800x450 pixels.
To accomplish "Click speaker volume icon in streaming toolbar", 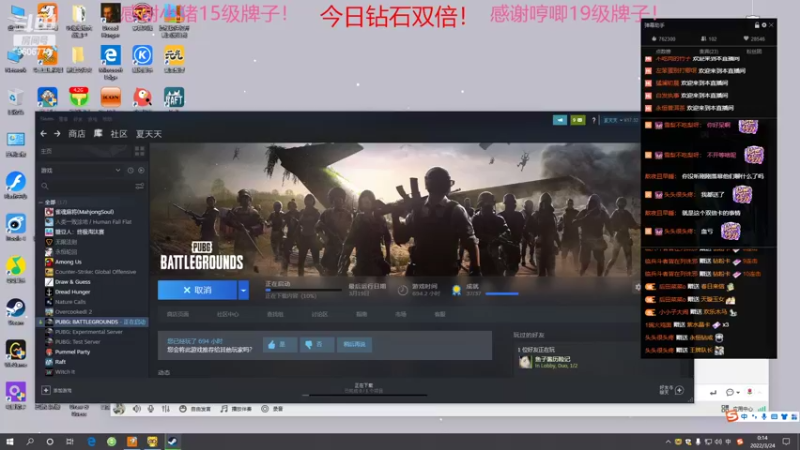I will pos(137,409).
